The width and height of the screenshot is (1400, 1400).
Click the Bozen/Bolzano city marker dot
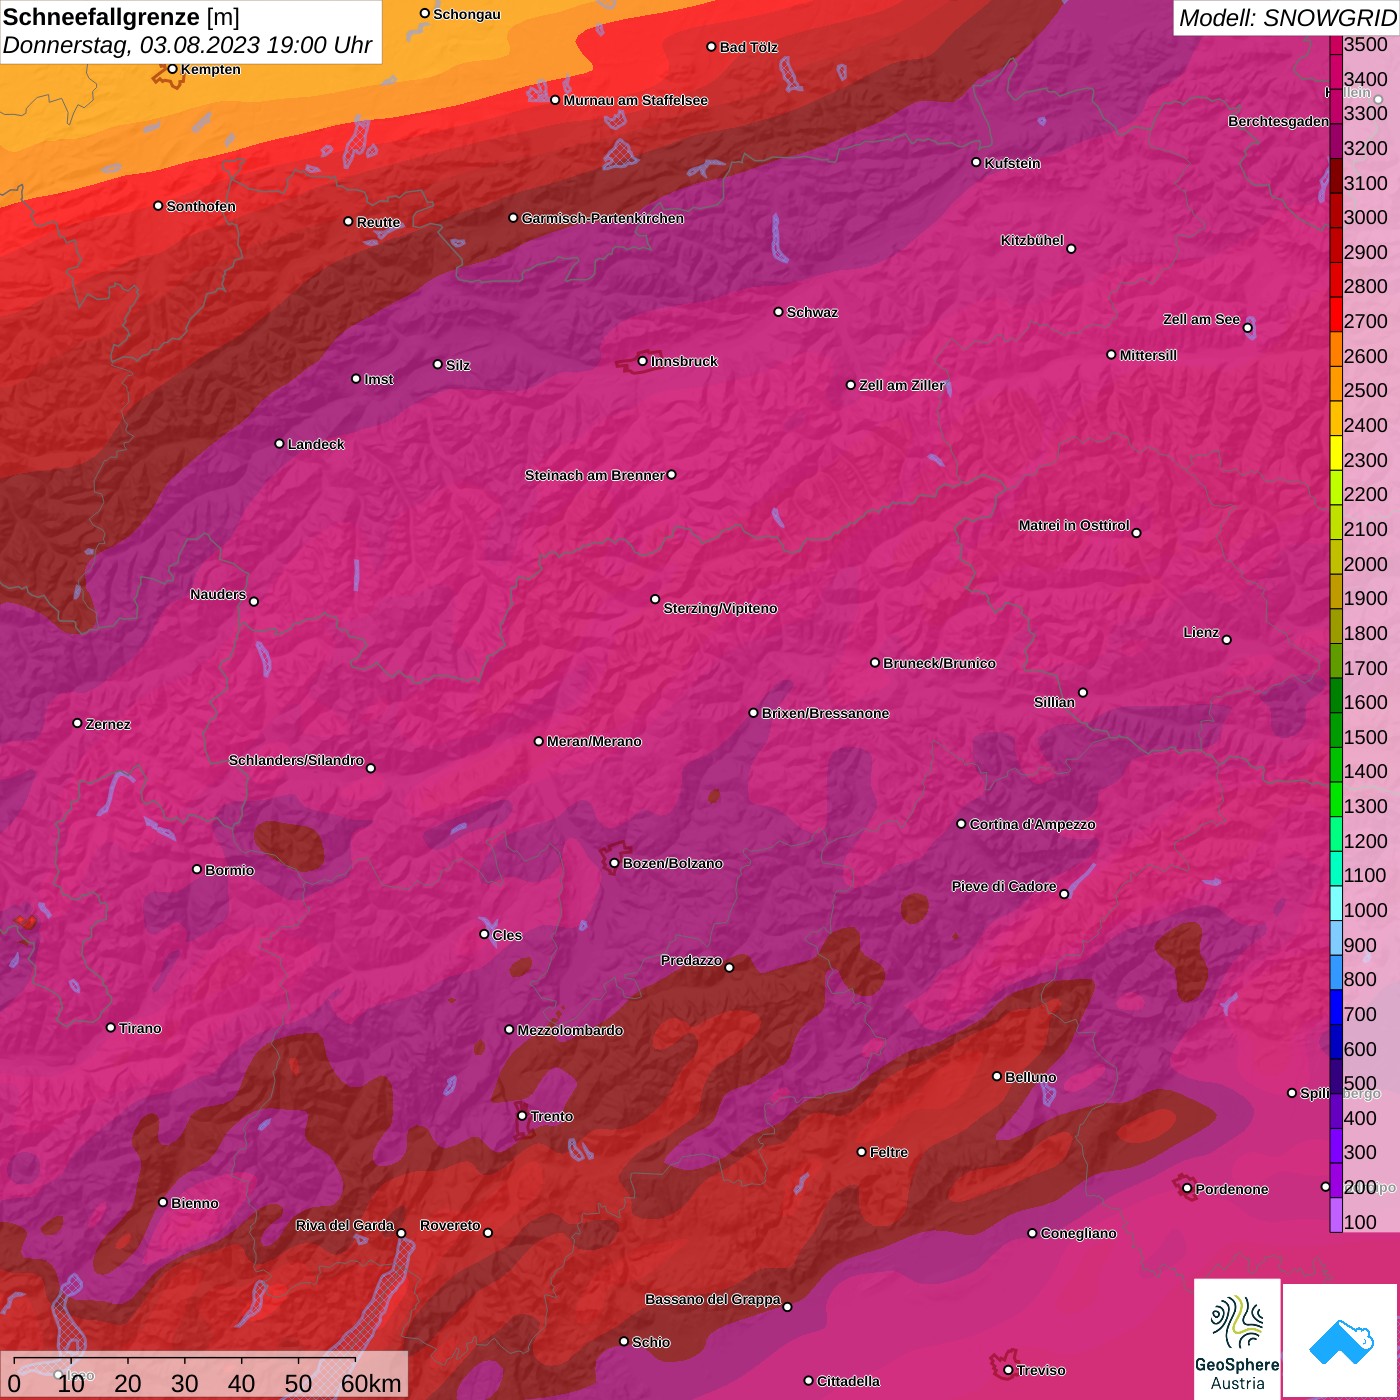tap(614, 863)
